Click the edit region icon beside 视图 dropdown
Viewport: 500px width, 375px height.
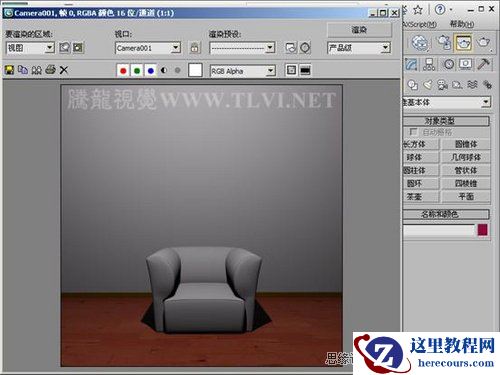pyautogui.click(x=64, y=48)
